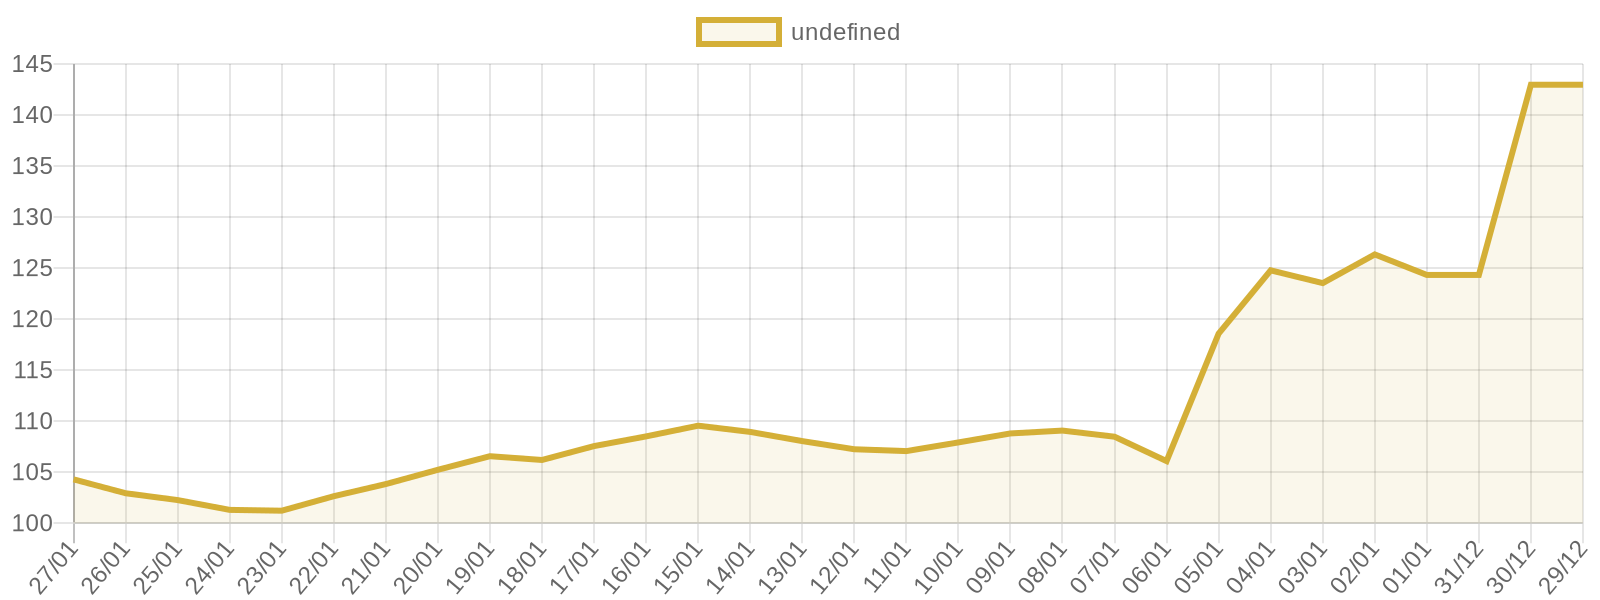Screen dimensions: 1600x600
Task: Select the data point at 21/01
Action: click(386, 484)
